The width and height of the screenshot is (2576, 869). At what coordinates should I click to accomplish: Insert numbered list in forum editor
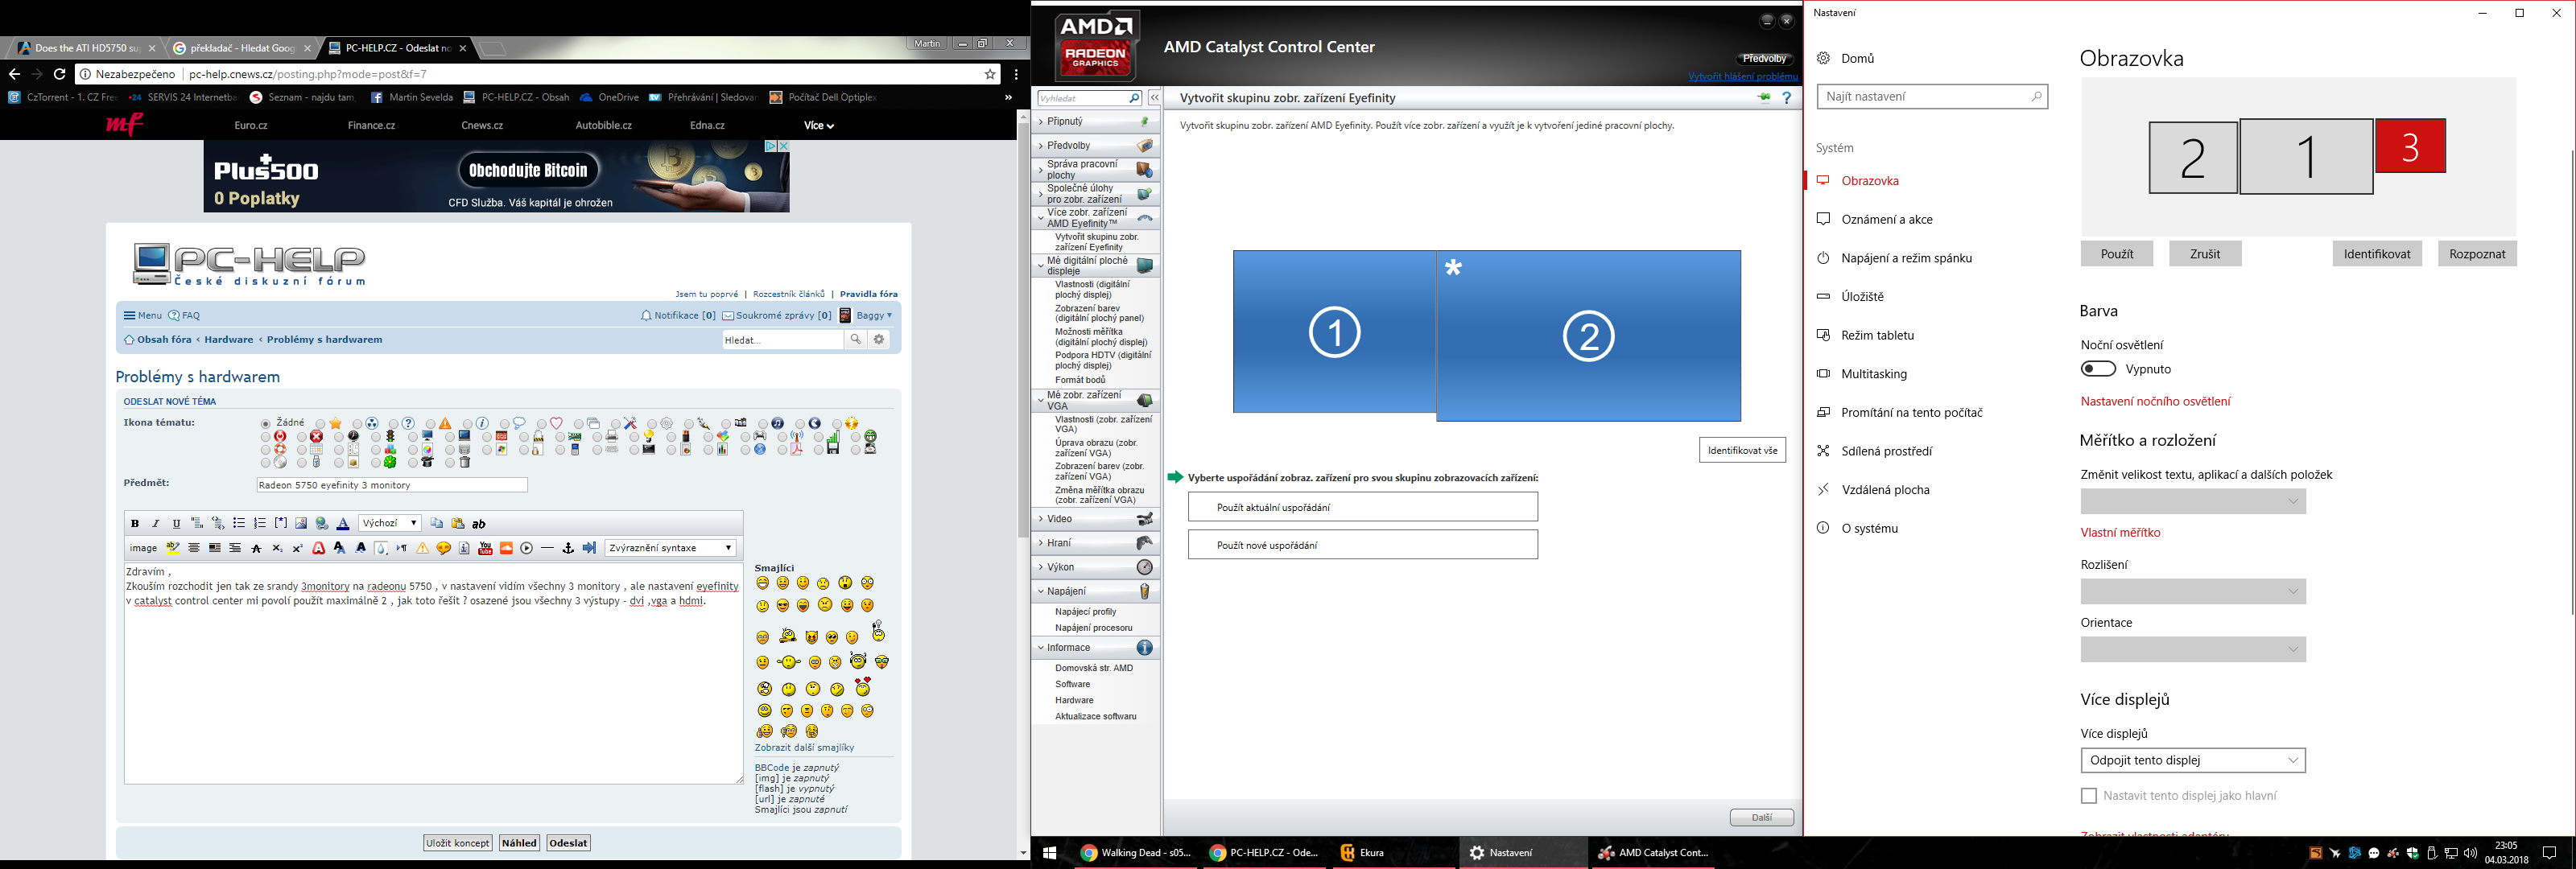[260, 523]
